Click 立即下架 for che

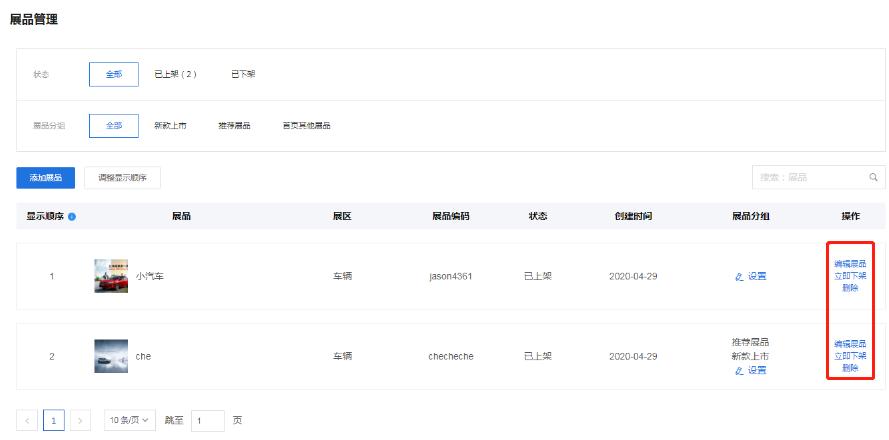point(850,356)
